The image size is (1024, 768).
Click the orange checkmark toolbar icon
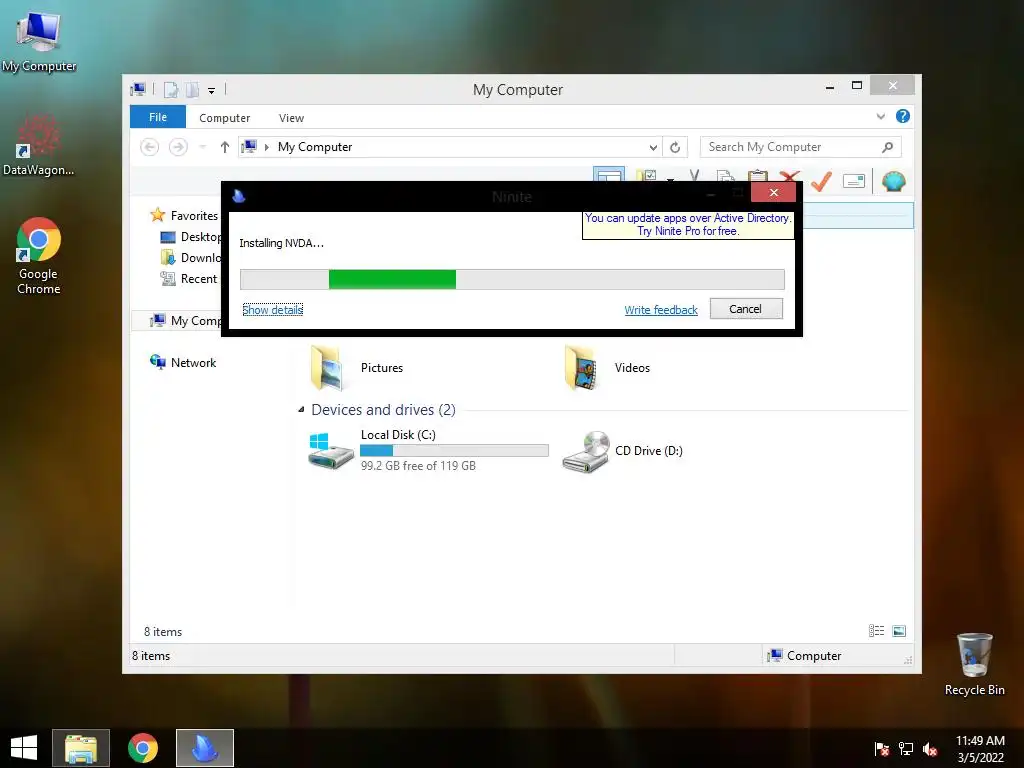(x=822, y=181)
